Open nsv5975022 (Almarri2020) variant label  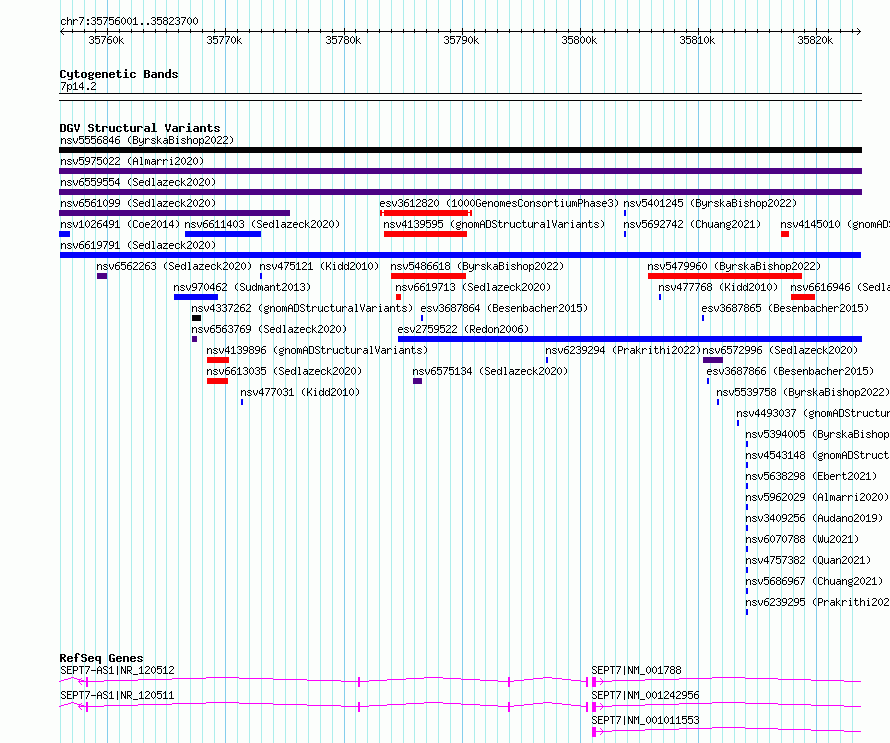click(x=132, y=161)
